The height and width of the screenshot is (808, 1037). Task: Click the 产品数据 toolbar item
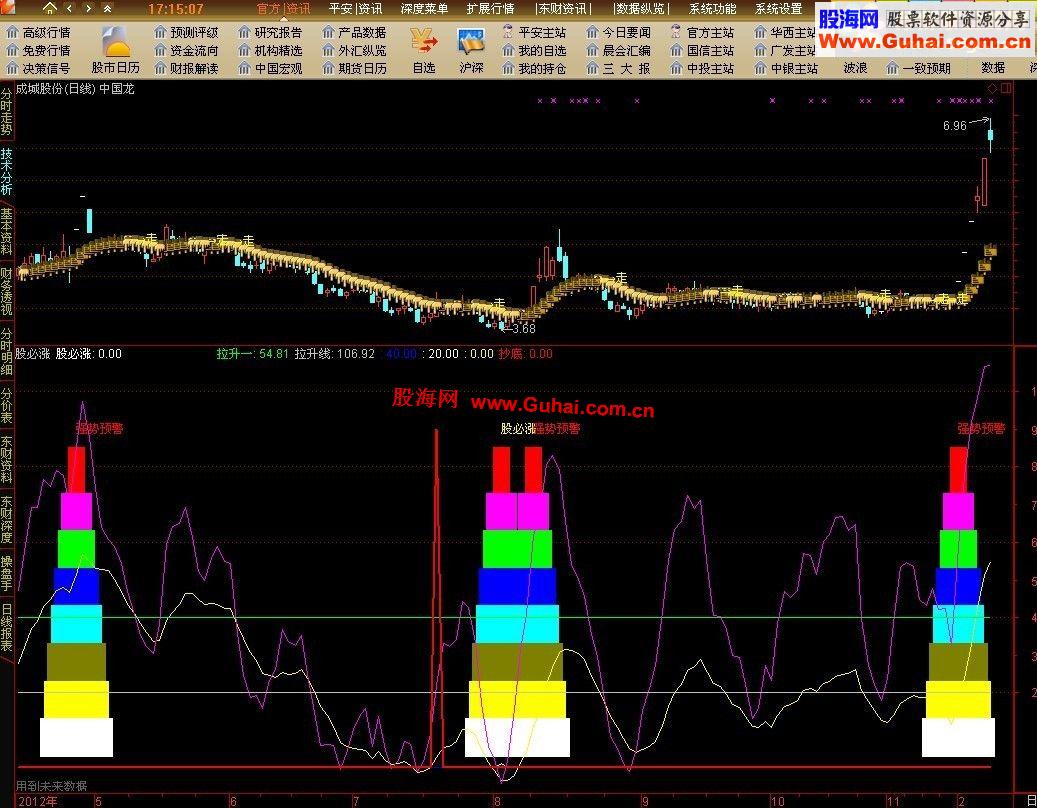pos(354,32)
